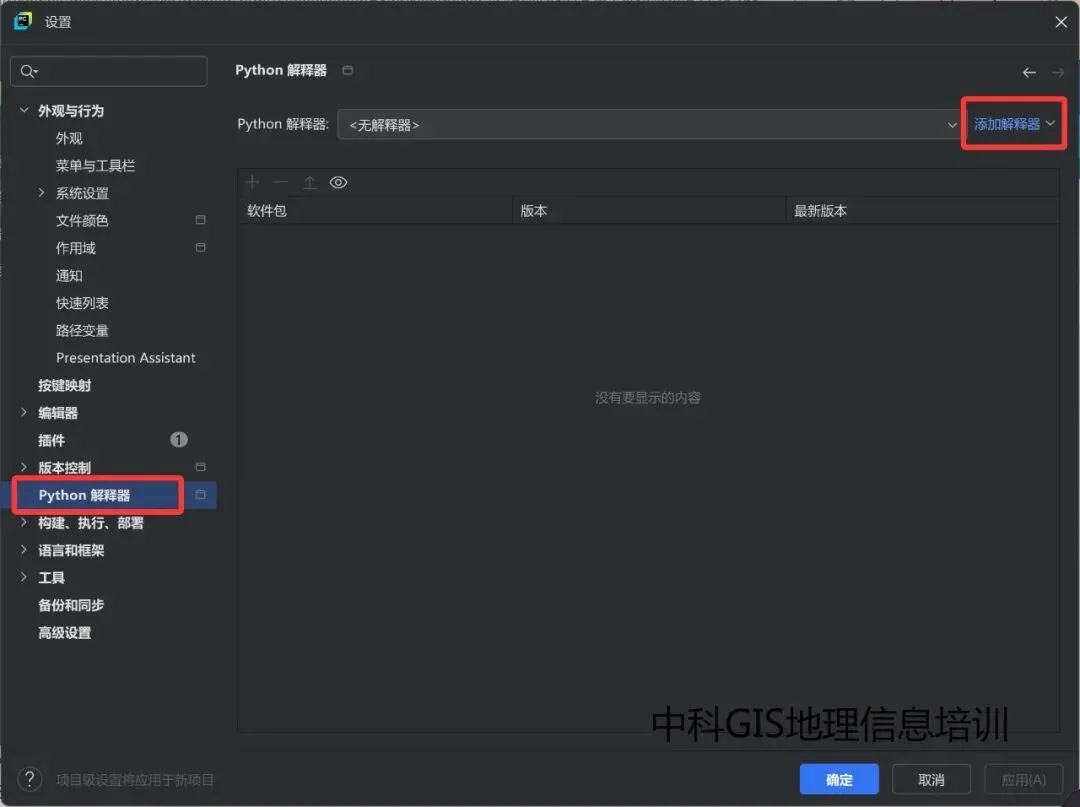The height and width of the screenshot is (807, 1080).
Task: Click the PyCharm logo icon in title bar
Action: point(23,21)
